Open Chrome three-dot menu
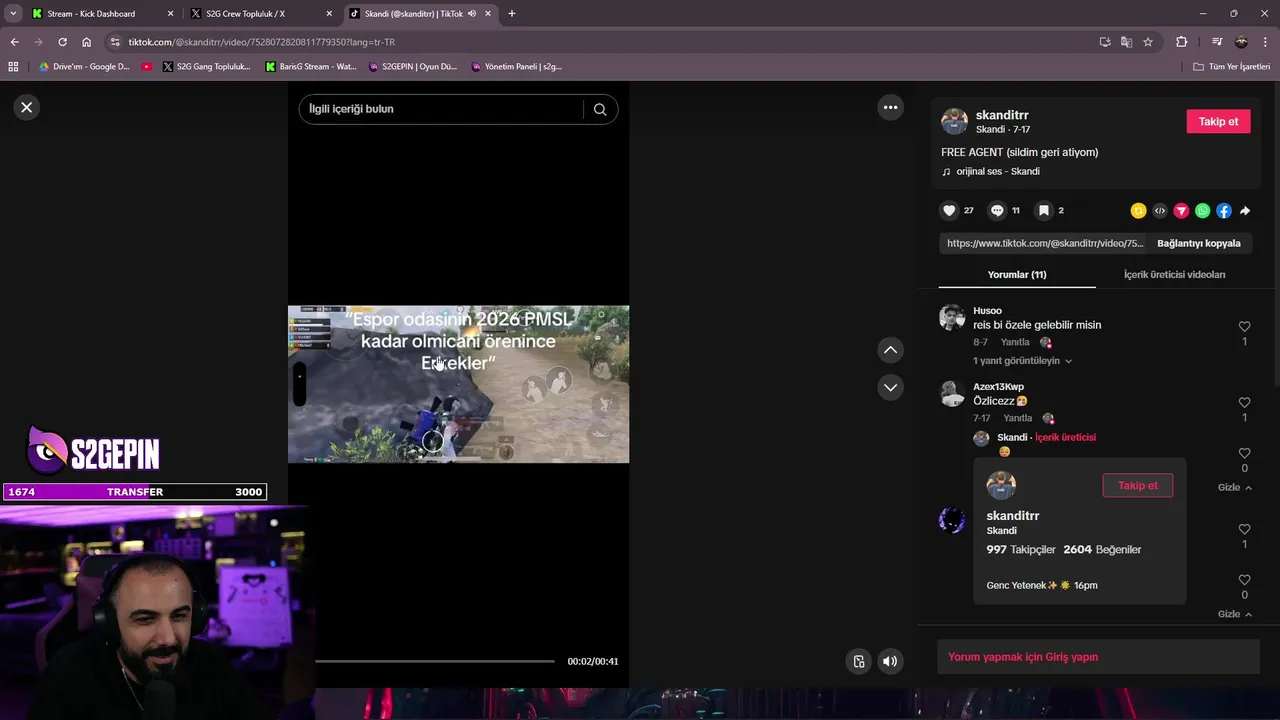 click(x=1265, y=42)
